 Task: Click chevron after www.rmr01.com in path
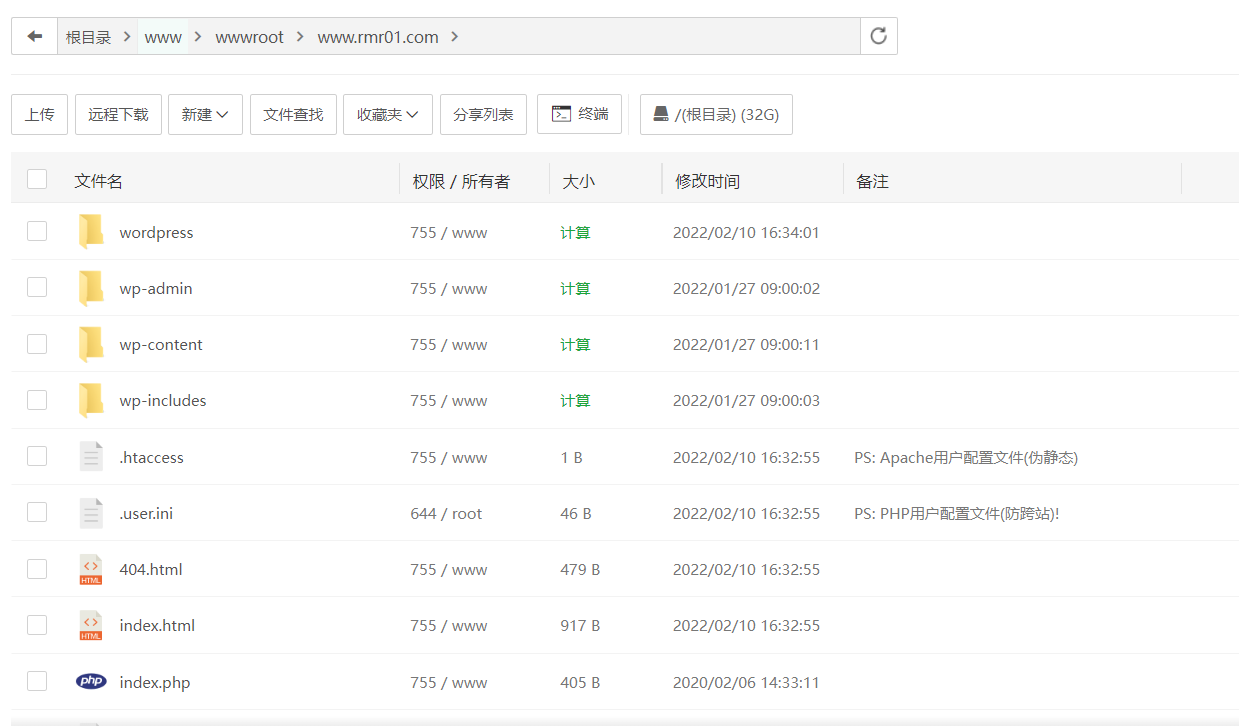click(455, 37)
